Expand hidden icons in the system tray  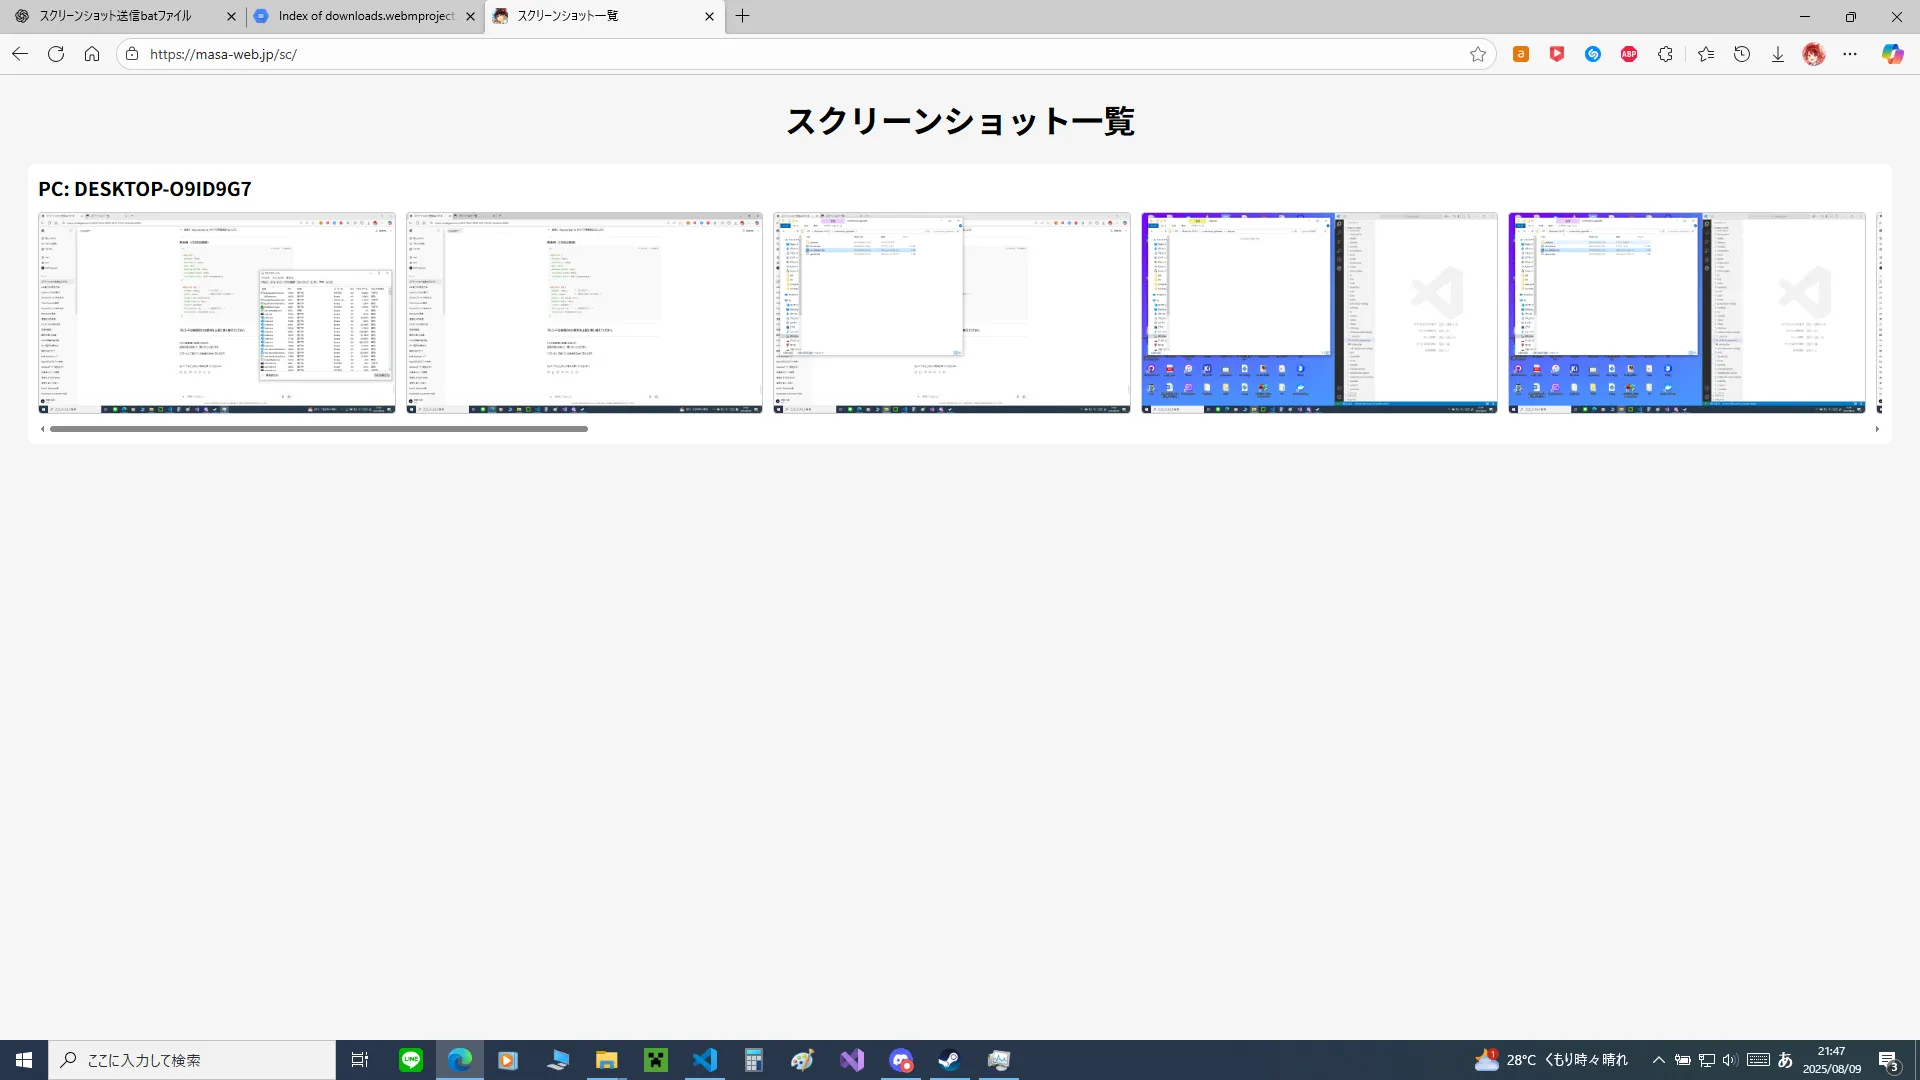pyautogui.click(x=1658, y=1060)
